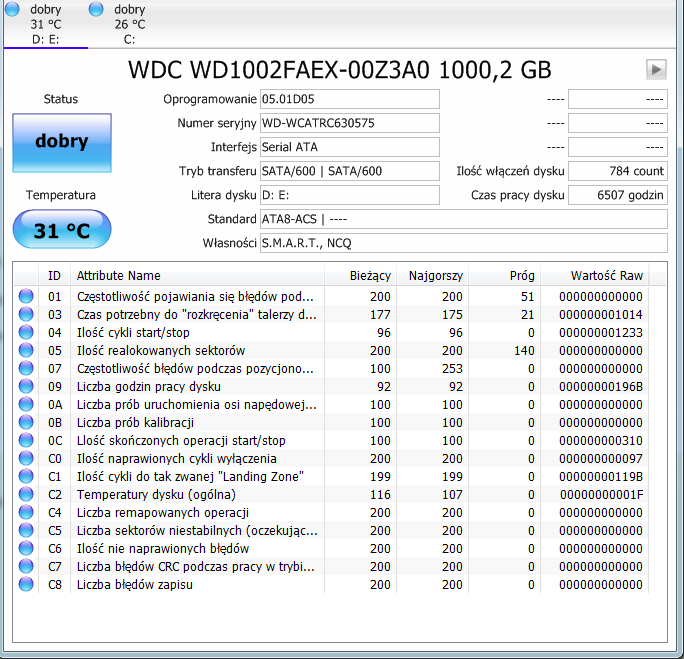Click the status orb for attribute C5

coord(26,530)
